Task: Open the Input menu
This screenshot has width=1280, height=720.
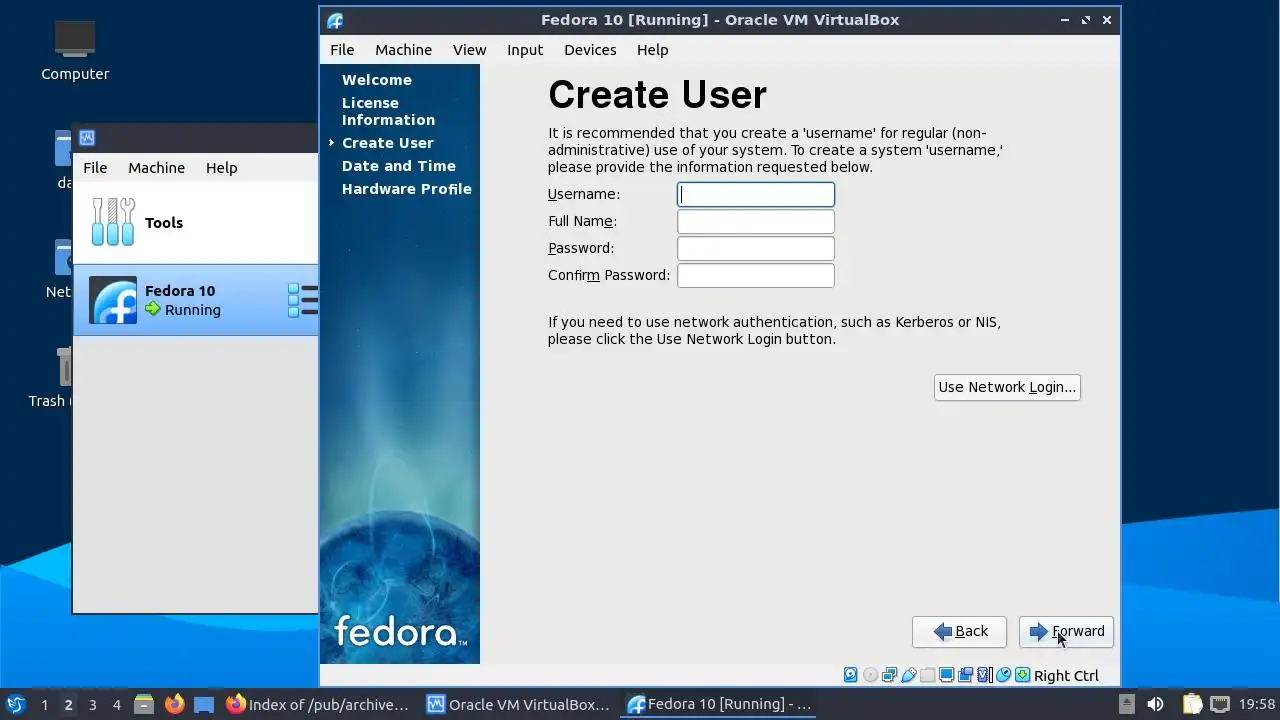Action: click(525, 50)
